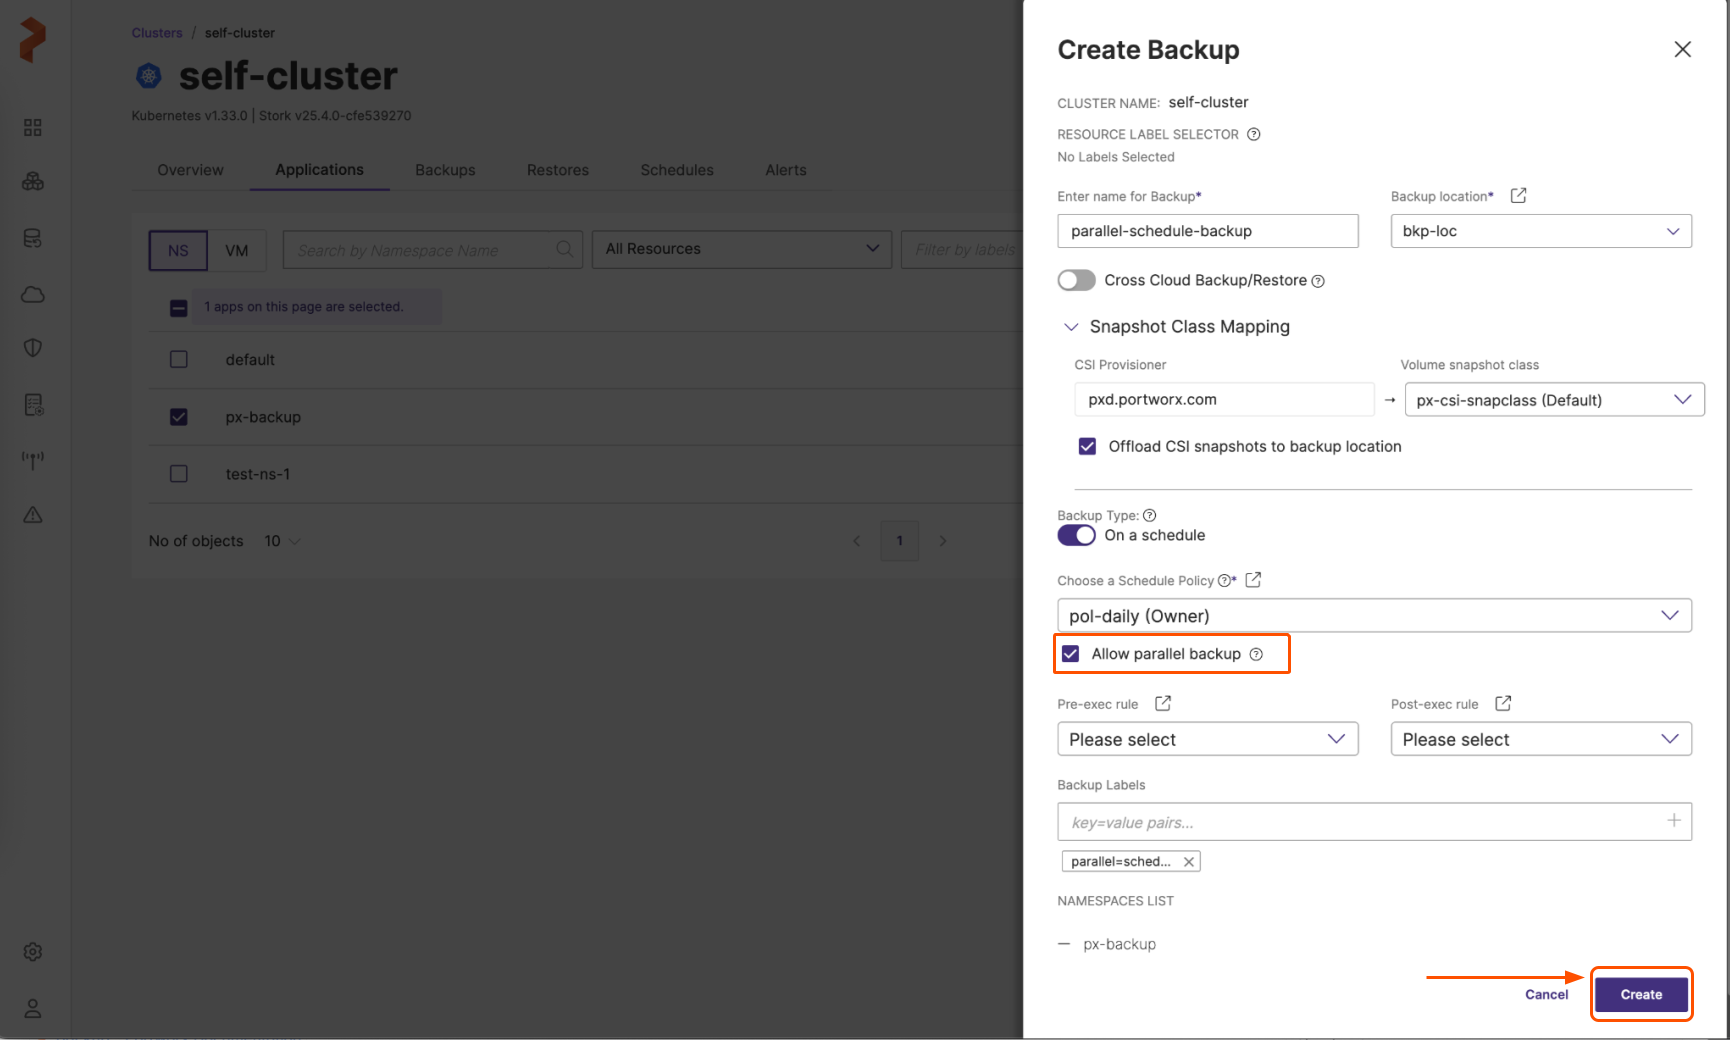Remove the parallel=sched... label tag

1188,862
